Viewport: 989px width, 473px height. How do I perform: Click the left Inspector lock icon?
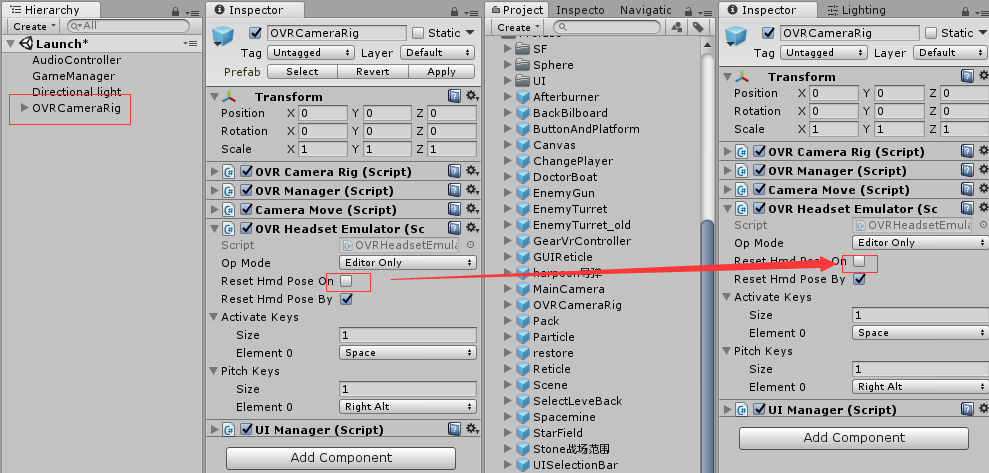pos(452,11)
